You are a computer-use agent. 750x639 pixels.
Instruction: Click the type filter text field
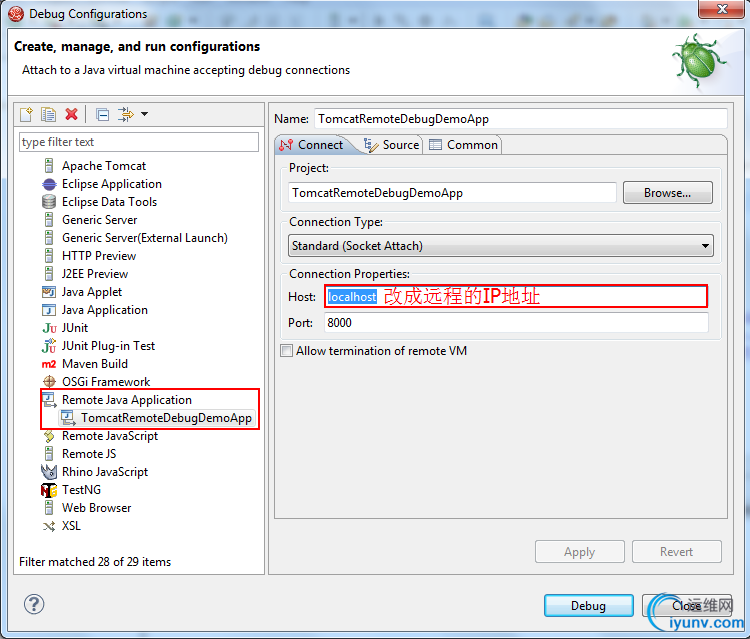coord(139,142)
